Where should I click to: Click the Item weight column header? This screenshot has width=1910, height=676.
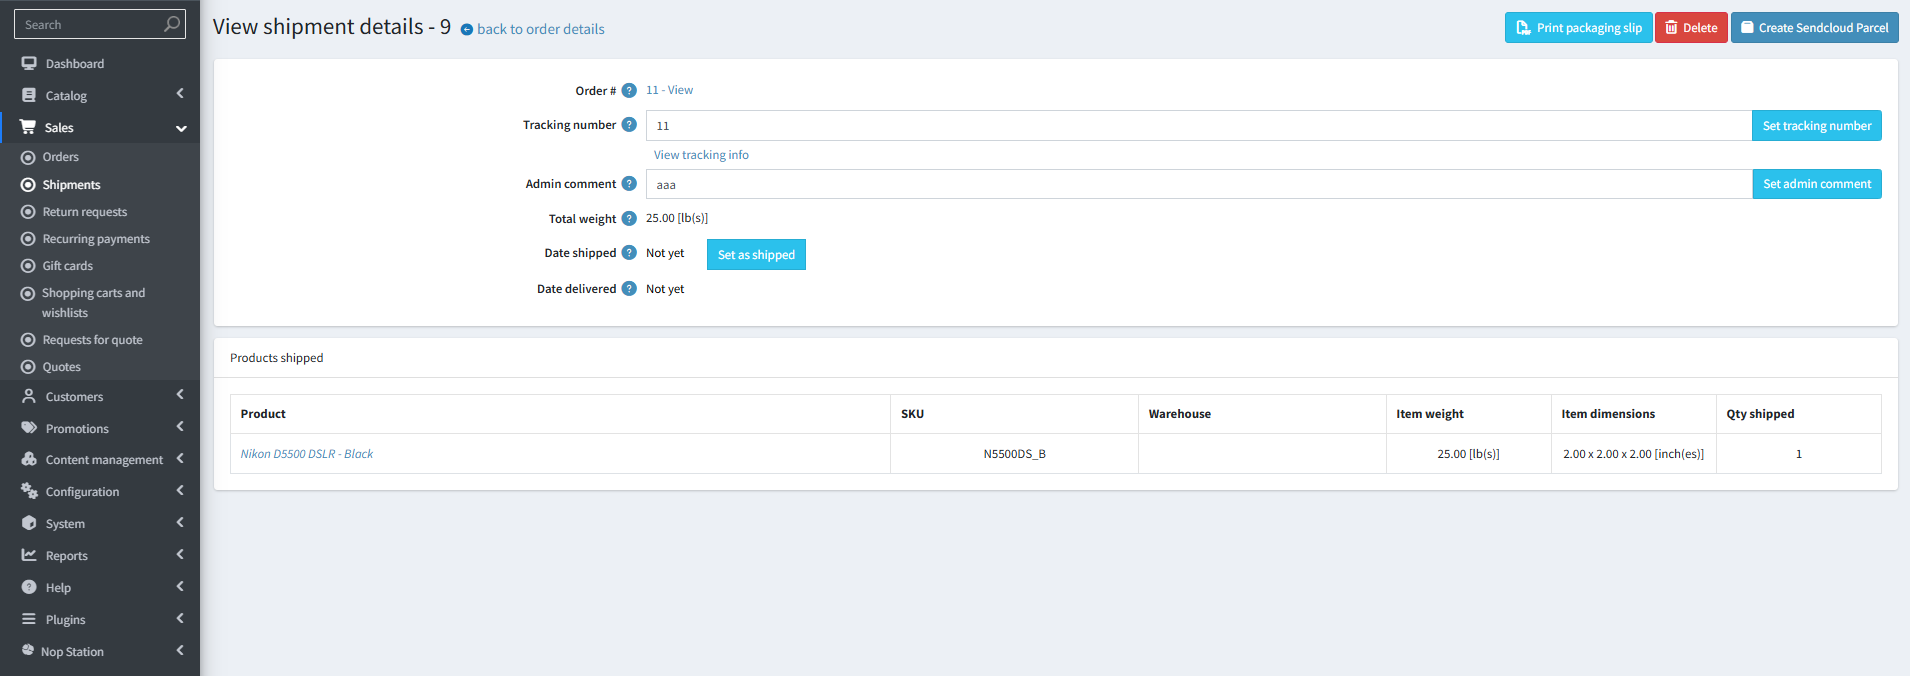tap(1468, 414)
